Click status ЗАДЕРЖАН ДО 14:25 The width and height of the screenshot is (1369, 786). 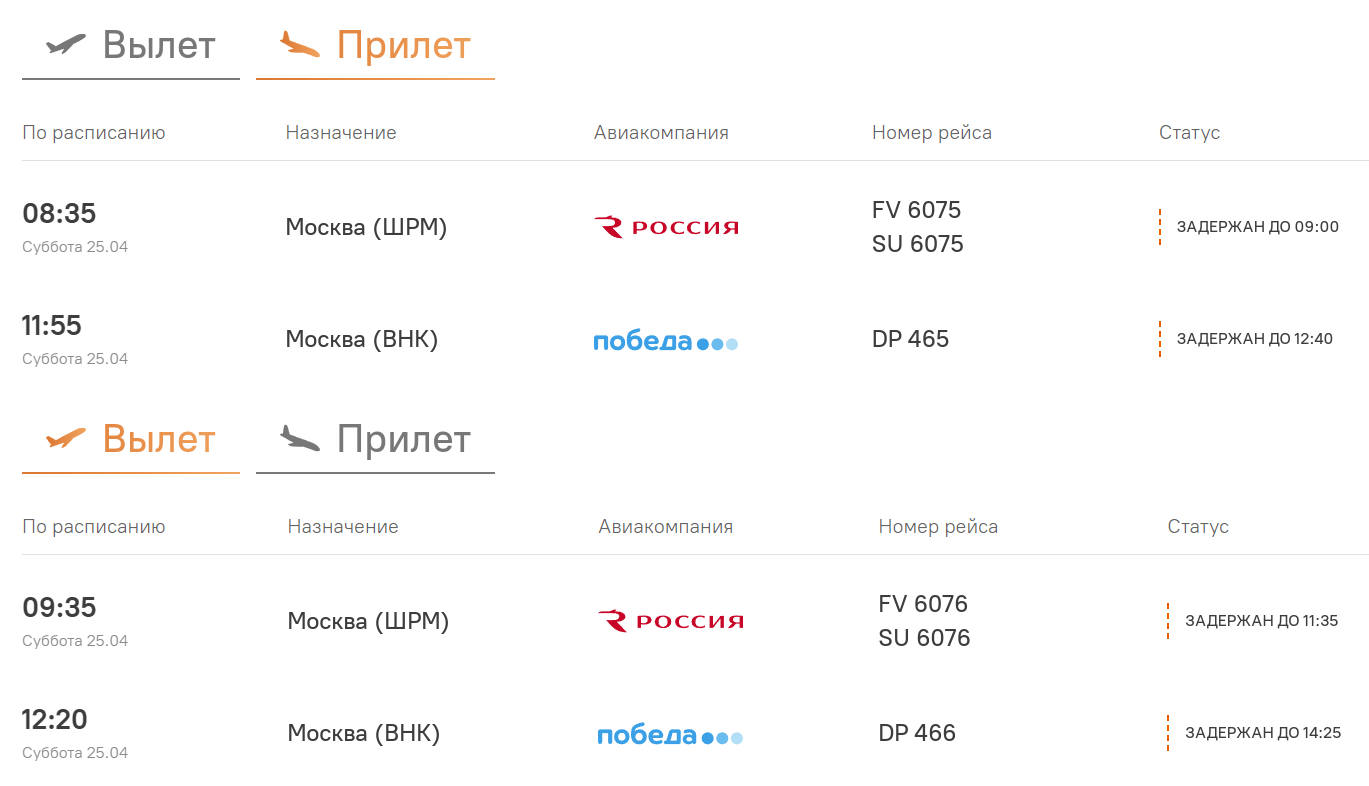click(1261, 733)
